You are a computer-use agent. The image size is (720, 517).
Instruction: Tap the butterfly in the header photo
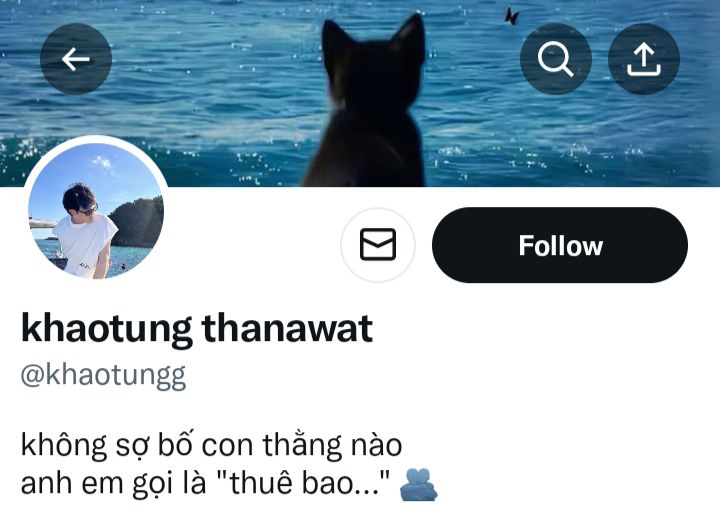pos(511,17)
